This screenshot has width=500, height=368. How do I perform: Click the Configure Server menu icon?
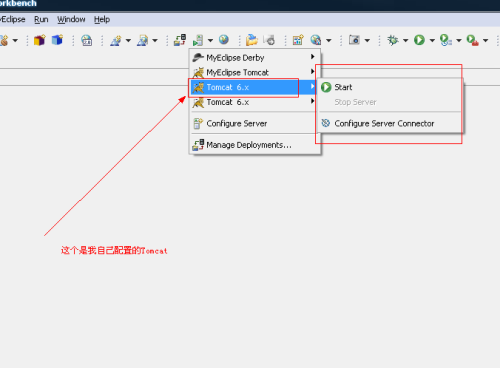198,123
